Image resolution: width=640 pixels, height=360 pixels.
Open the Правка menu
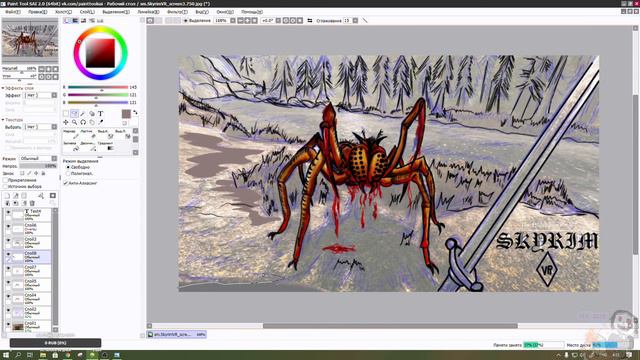point(38,12)
